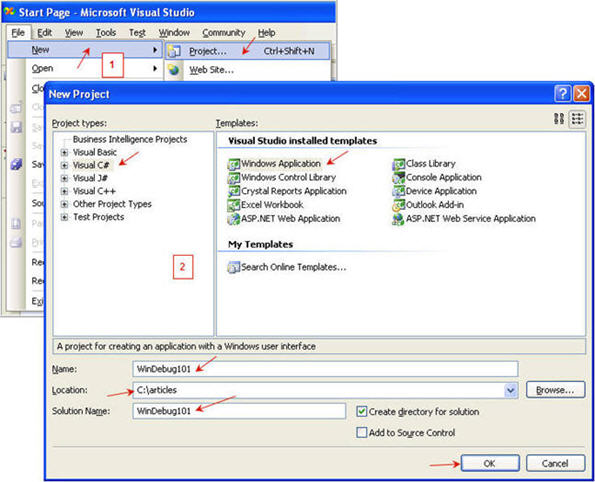This screenshot has width=595, height=482.
Task: Open the Window menu
Action: [x=174, y=33]
